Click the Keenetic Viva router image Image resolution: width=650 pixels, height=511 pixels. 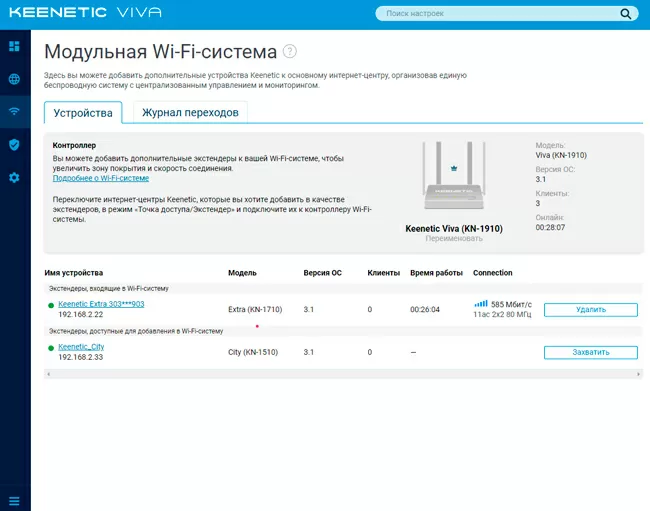coord(453,178)
